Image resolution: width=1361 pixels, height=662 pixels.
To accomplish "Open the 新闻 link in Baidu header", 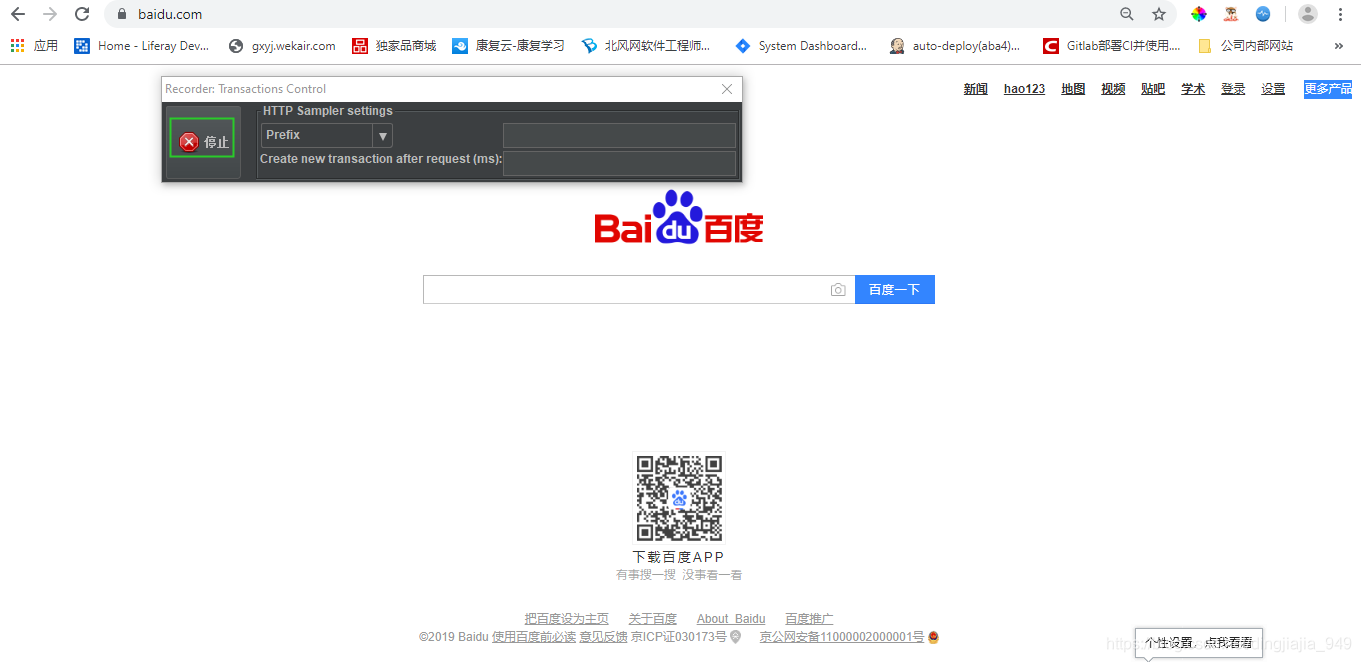I will (976, 89).
